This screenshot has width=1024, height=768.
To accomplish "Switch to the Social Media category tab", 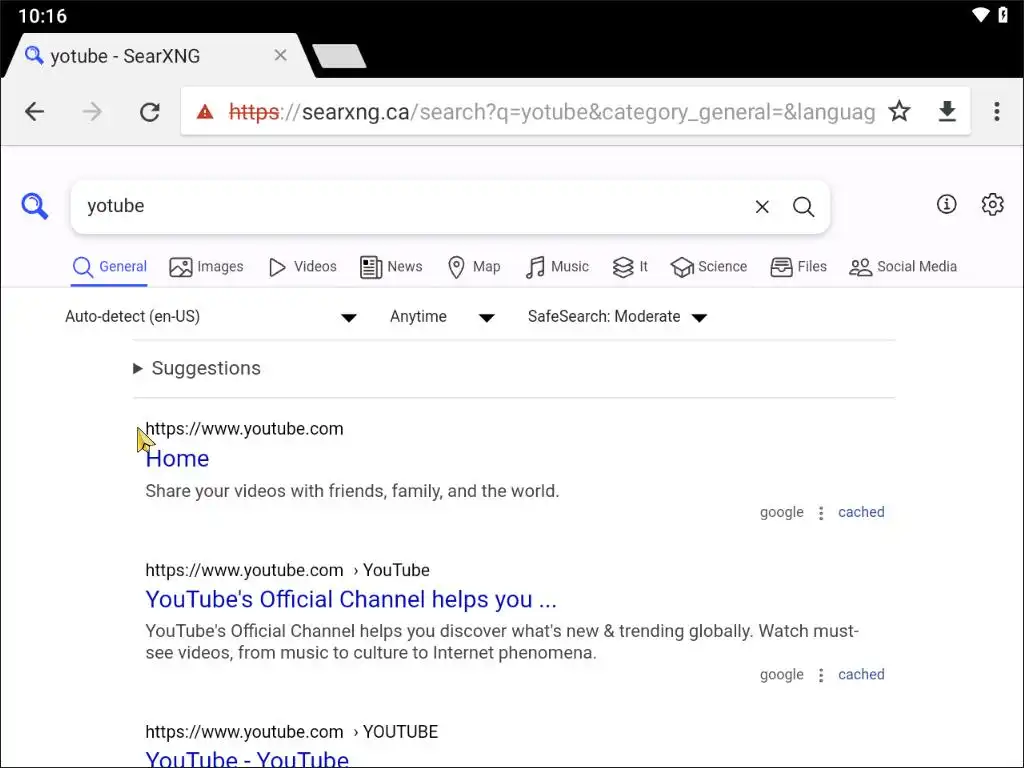I will [903, 267].
